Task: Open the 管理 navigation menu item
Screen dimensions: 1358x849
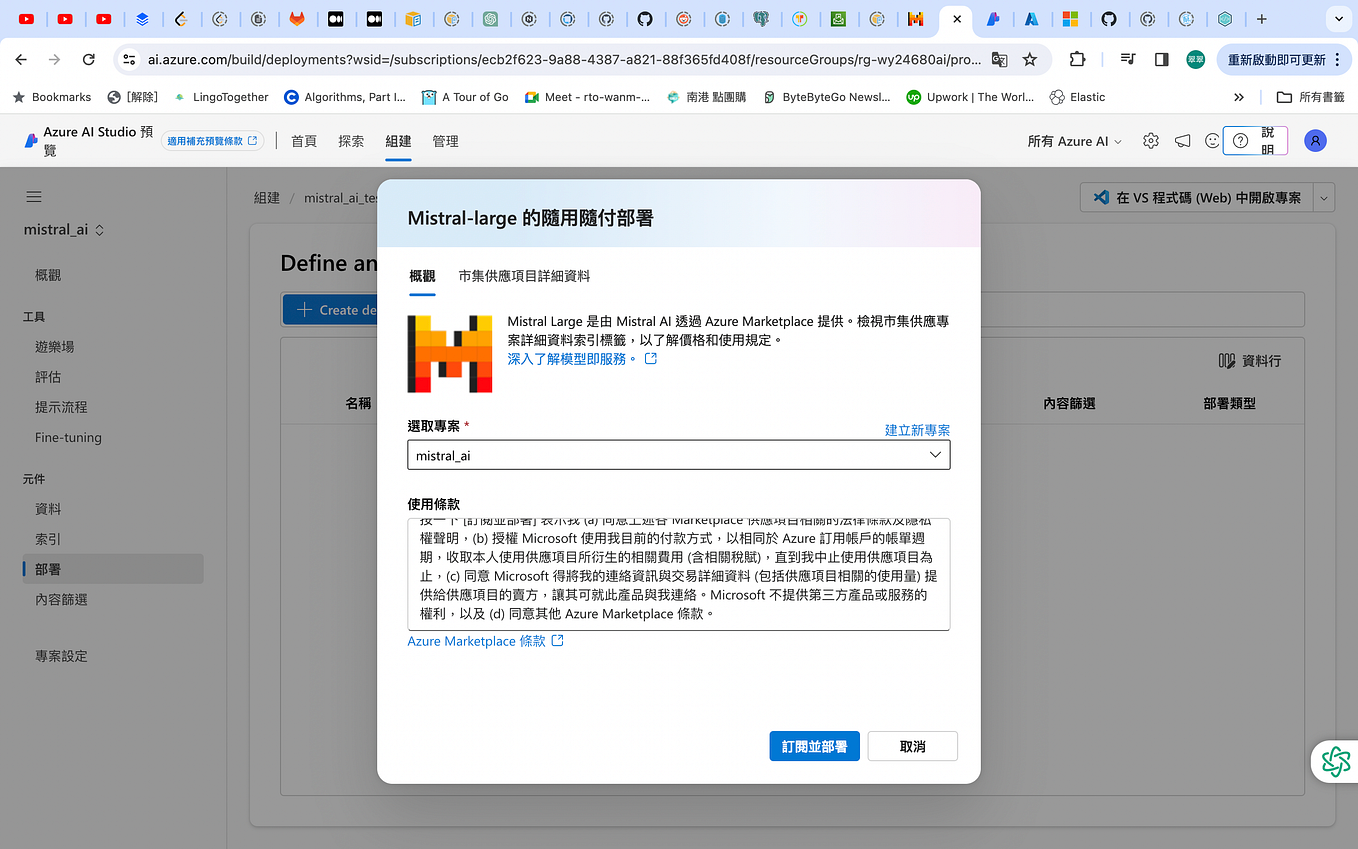Action: tap(445, 141)
